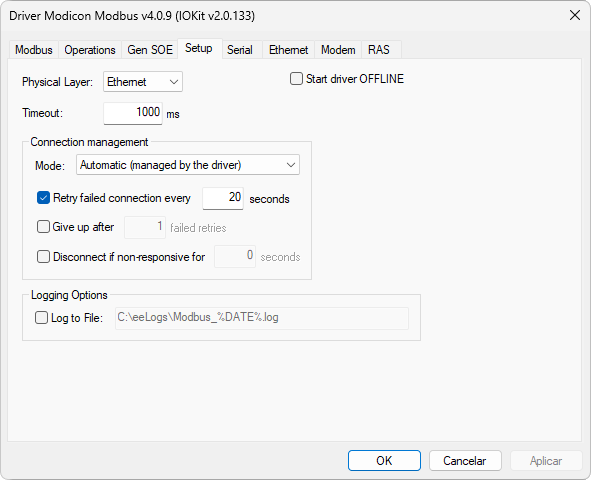Switch to the Modbus tab
This screenshot has height=480, width=591.
pos(34,50)
